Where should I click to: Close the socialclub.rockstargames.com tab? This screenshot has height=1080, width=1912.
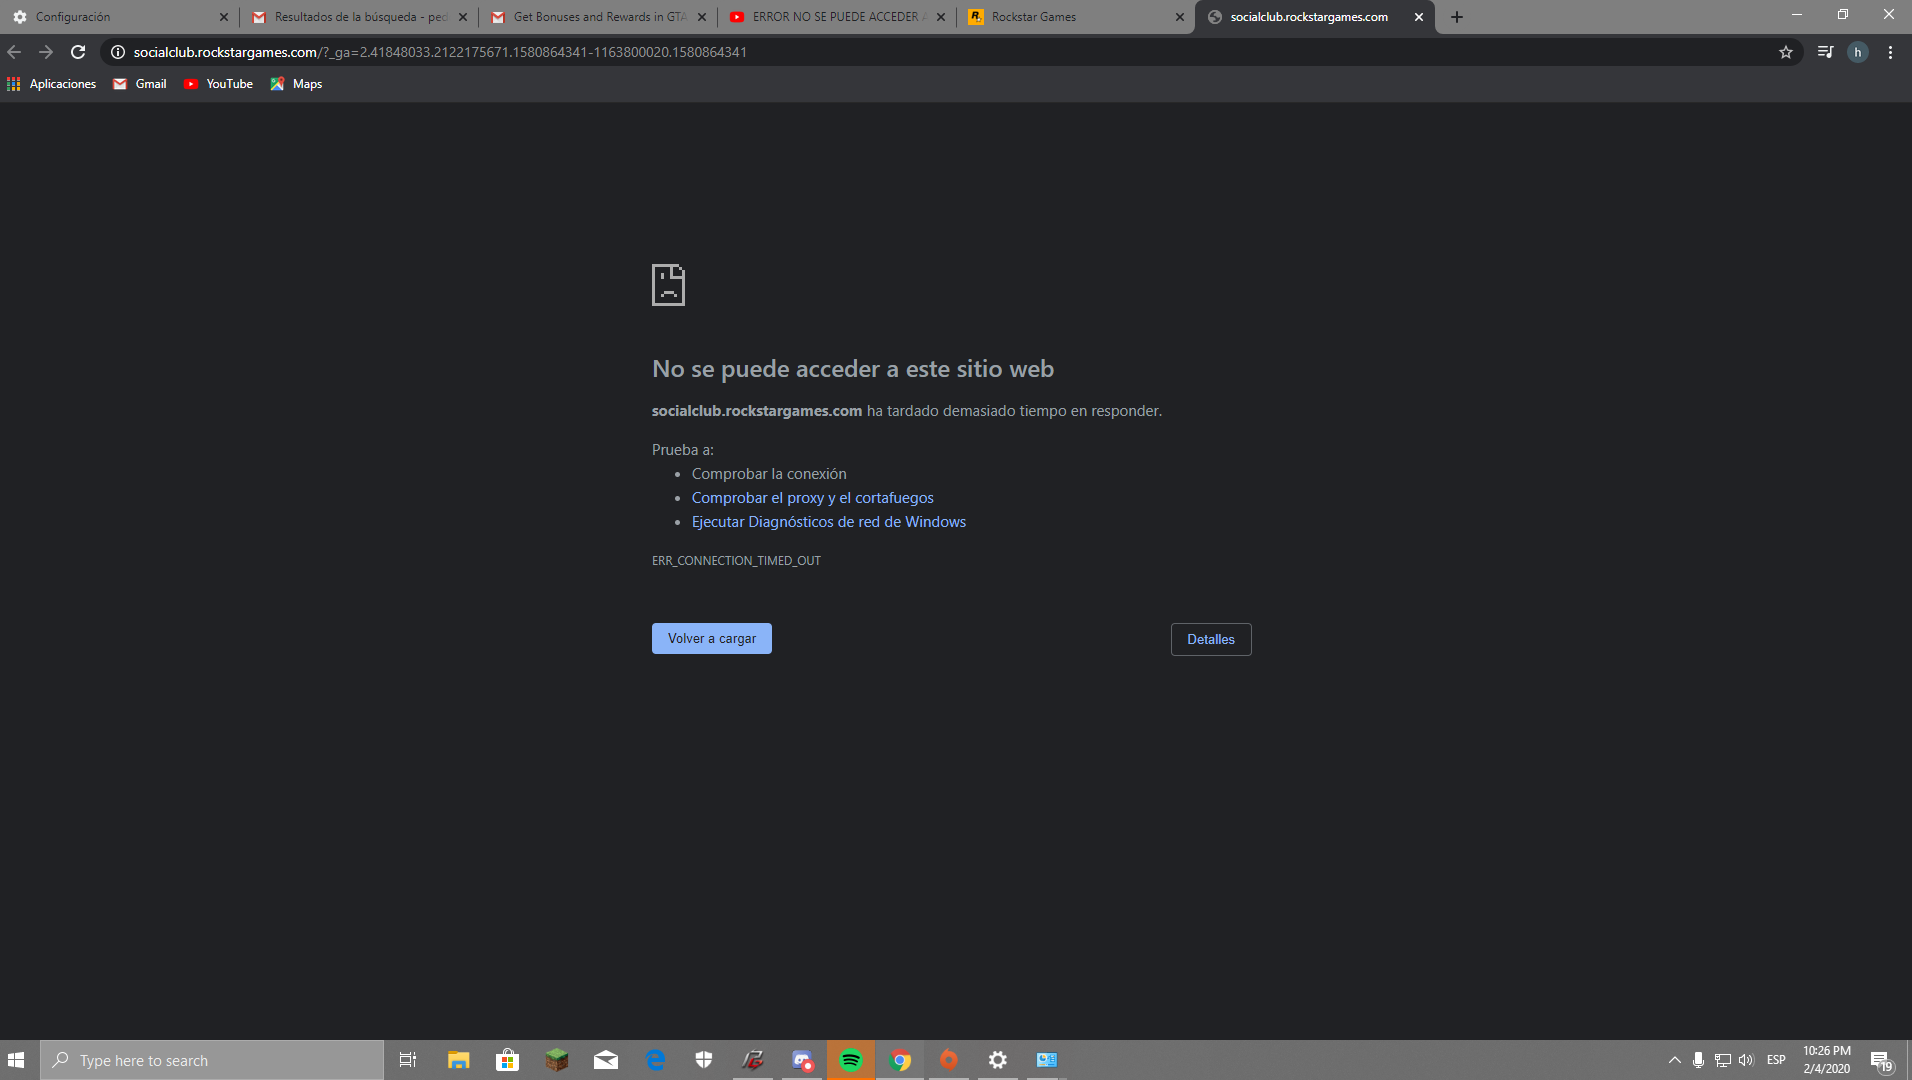tap(1418, 17)
